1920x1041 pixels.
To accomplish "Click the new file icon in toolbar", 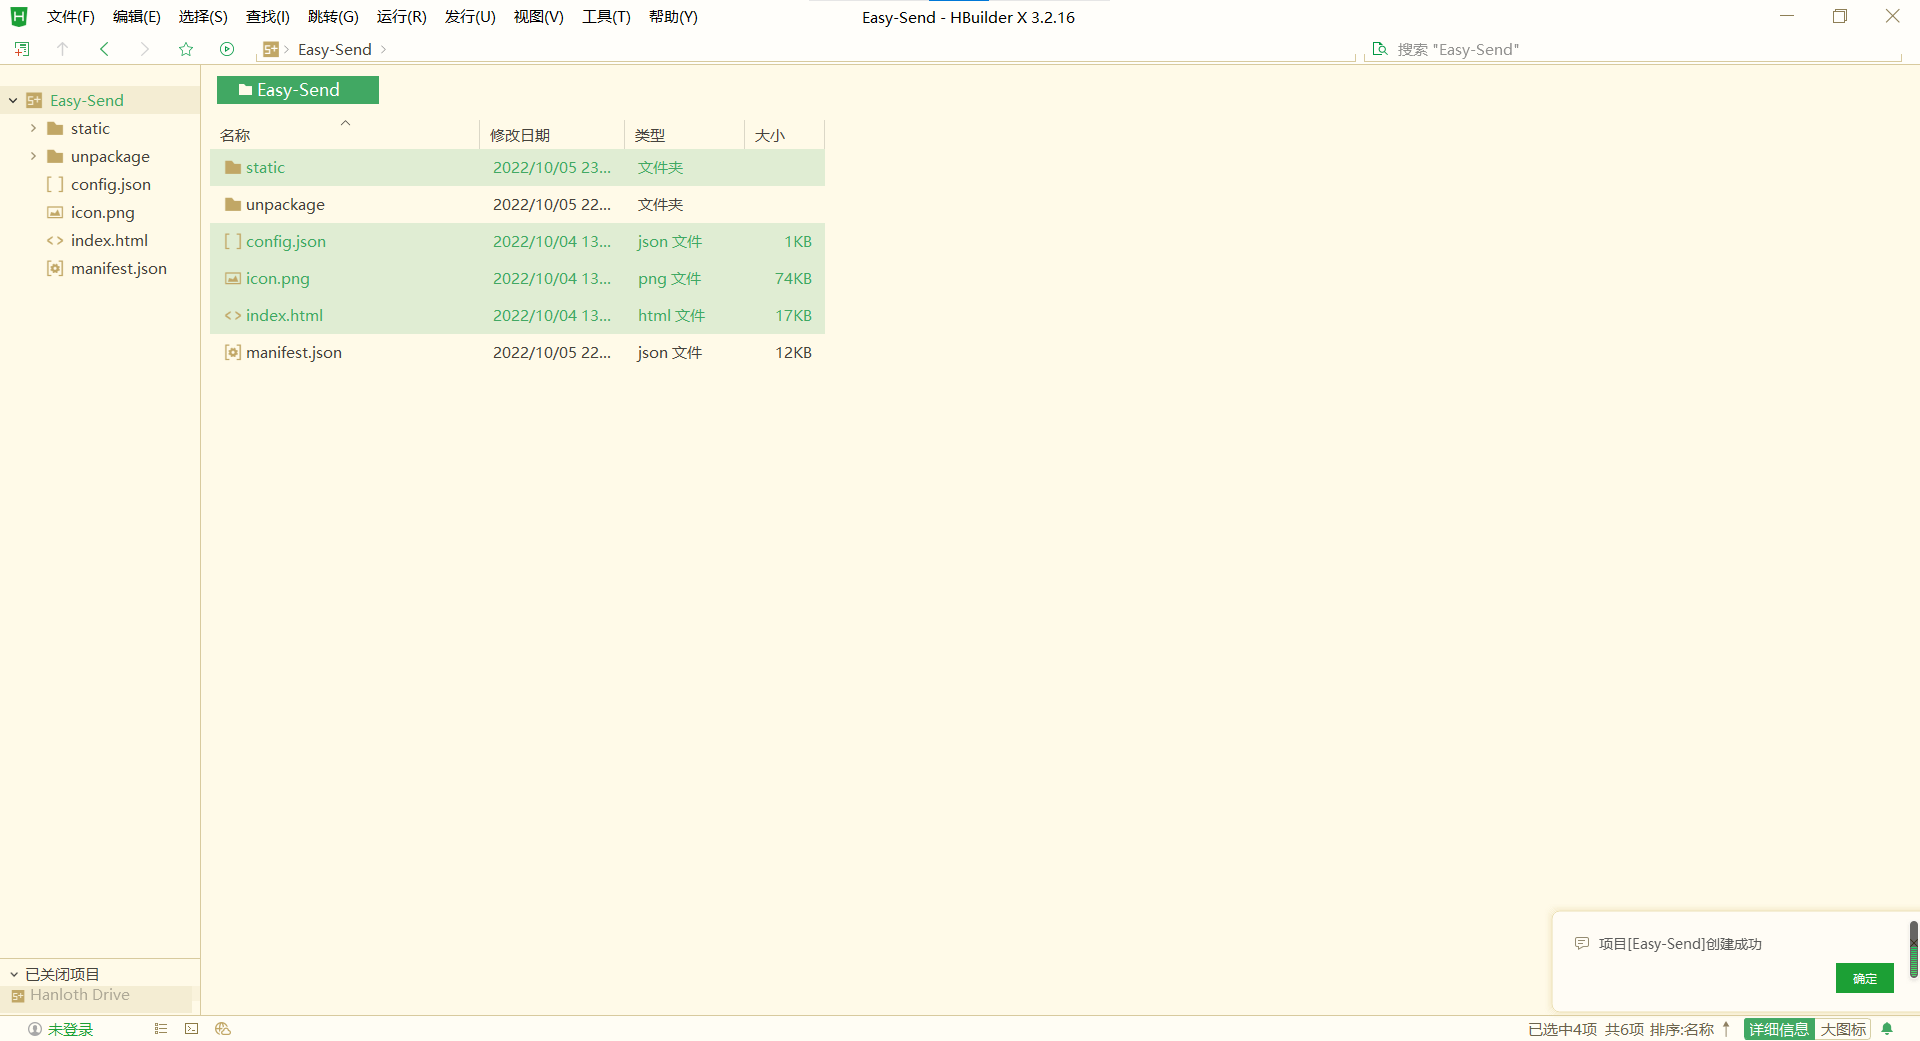I will (x=22, y=49).
